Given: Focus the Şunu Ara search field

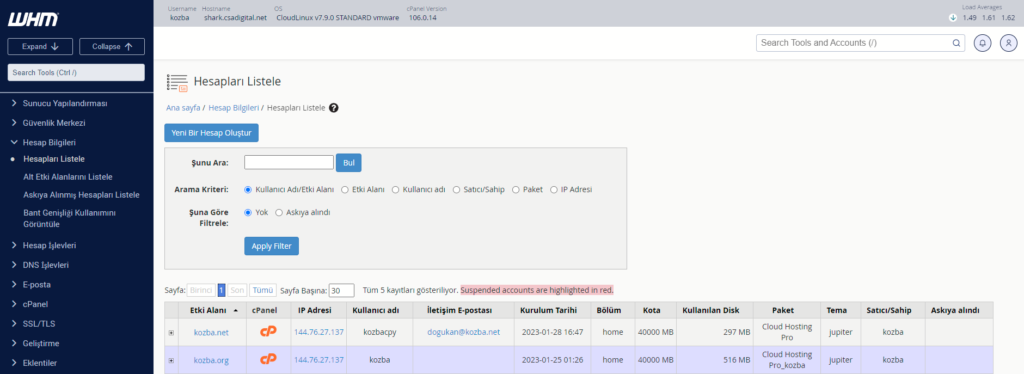Looking at the screenshot, I should click(289, 163).
